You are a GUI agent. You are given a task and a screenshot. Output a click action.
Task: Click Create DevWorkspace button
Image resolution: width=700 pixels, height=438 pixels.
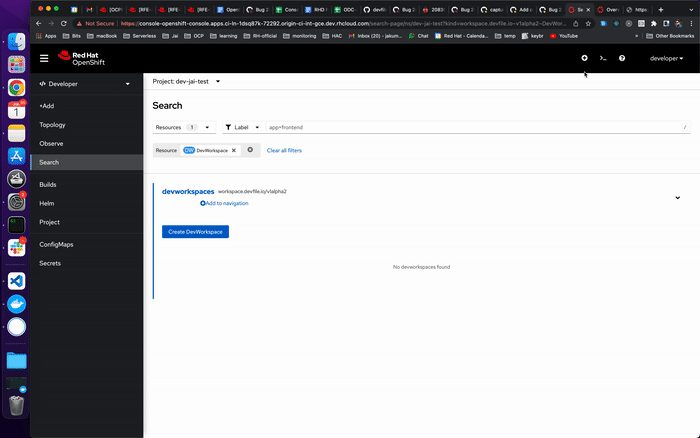[195, 232]
